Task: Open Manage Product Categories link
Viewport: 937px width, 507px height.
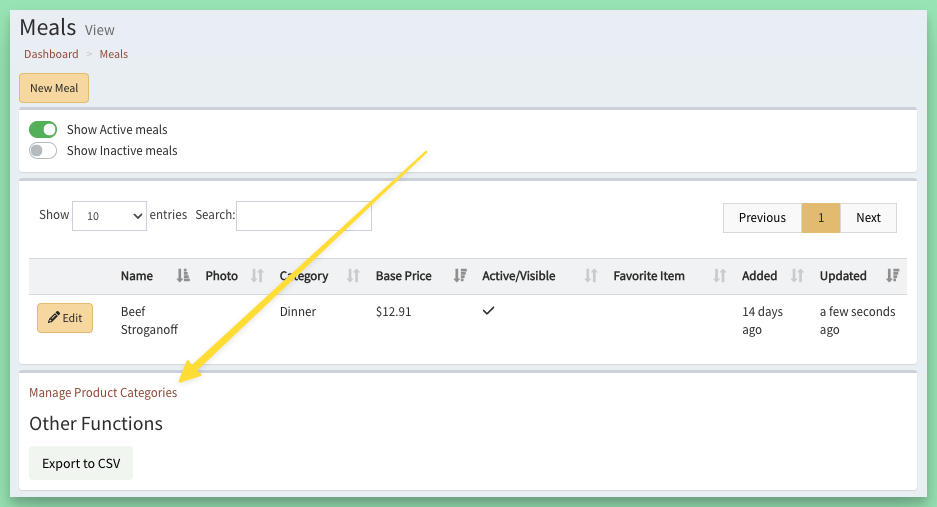Action: 103,392
